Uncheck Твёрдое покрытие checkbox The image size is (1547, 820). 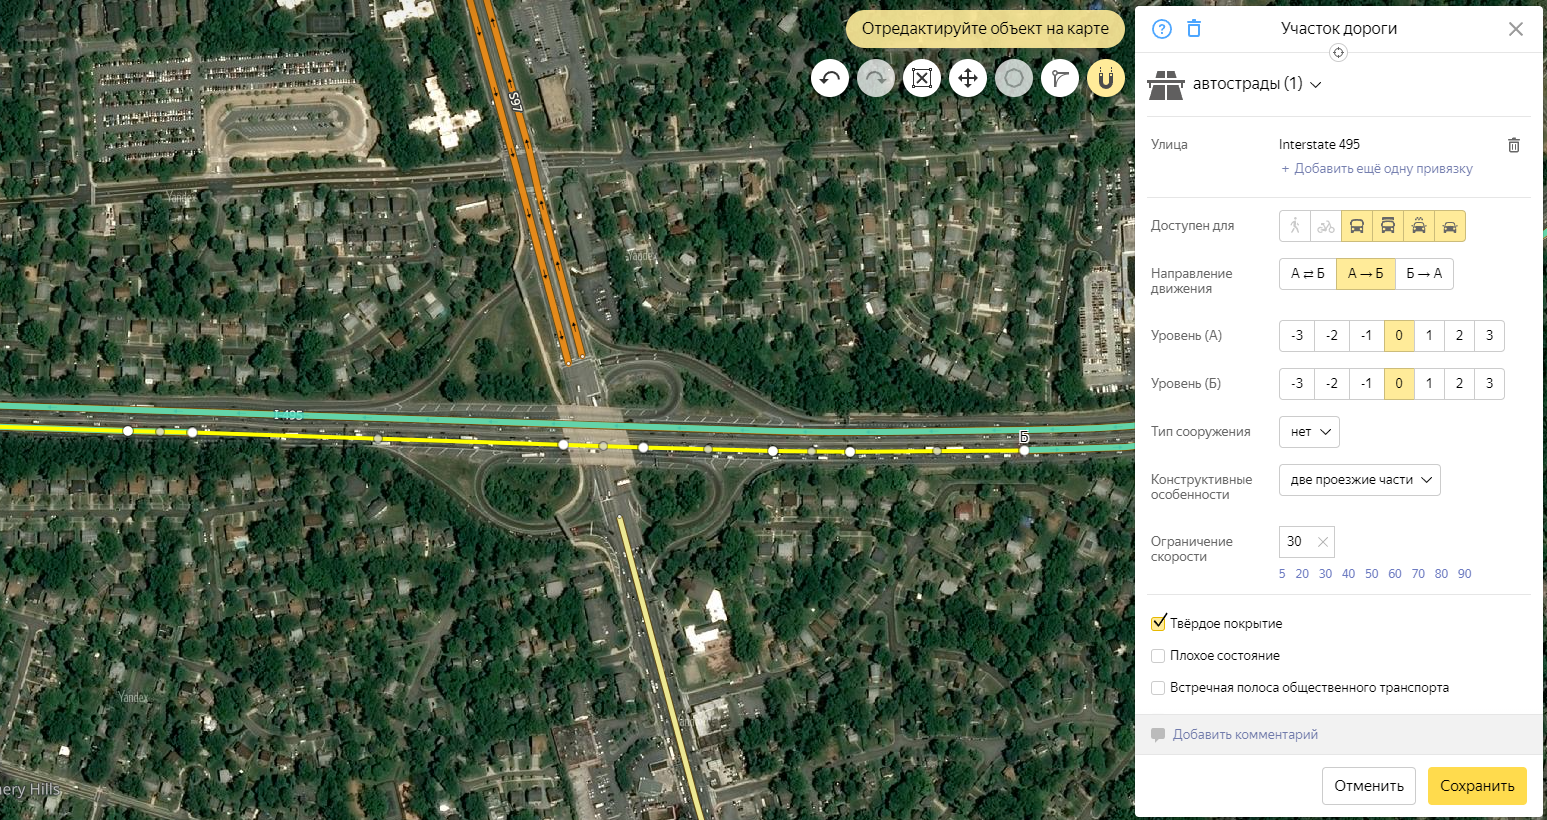pyautogui.click(x=1158, y=624)
